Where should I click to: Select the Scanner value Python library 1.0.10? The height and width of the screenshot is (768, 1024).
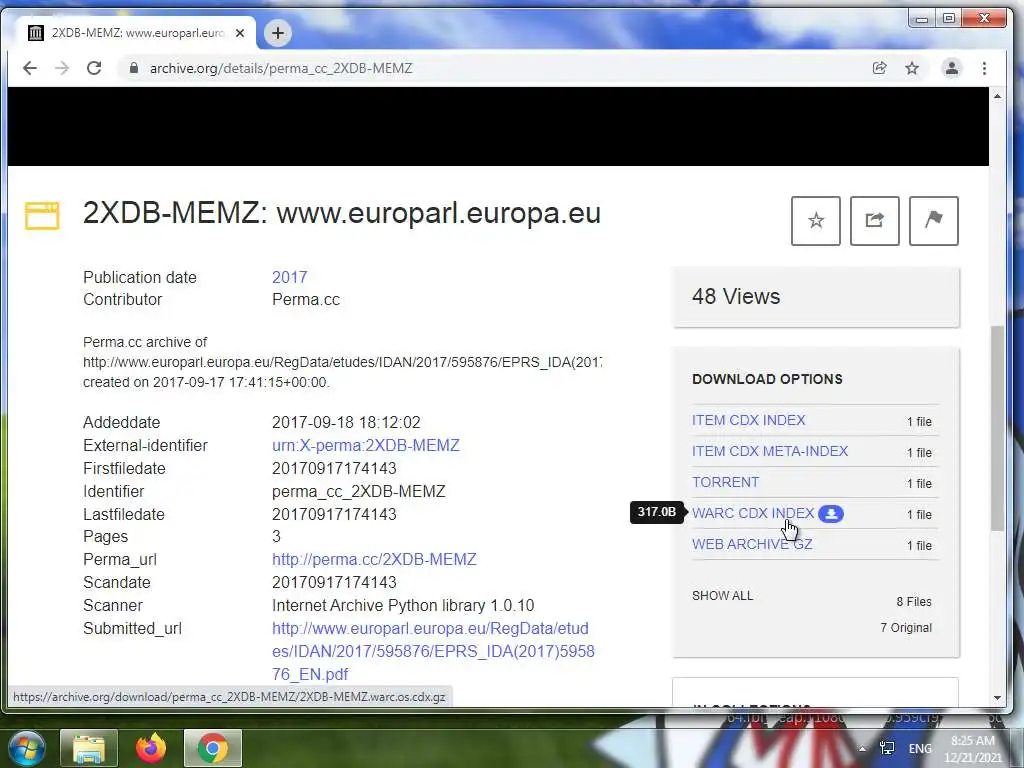(x=403, y=605)
